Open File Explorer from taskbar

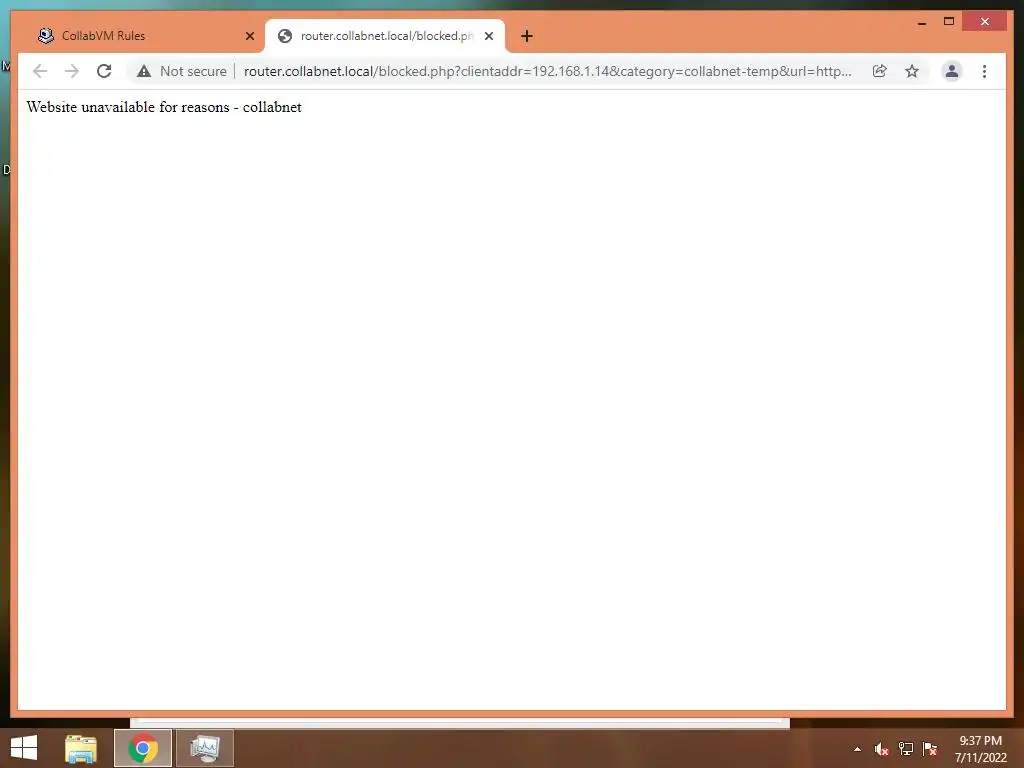(x=81, y=748)
